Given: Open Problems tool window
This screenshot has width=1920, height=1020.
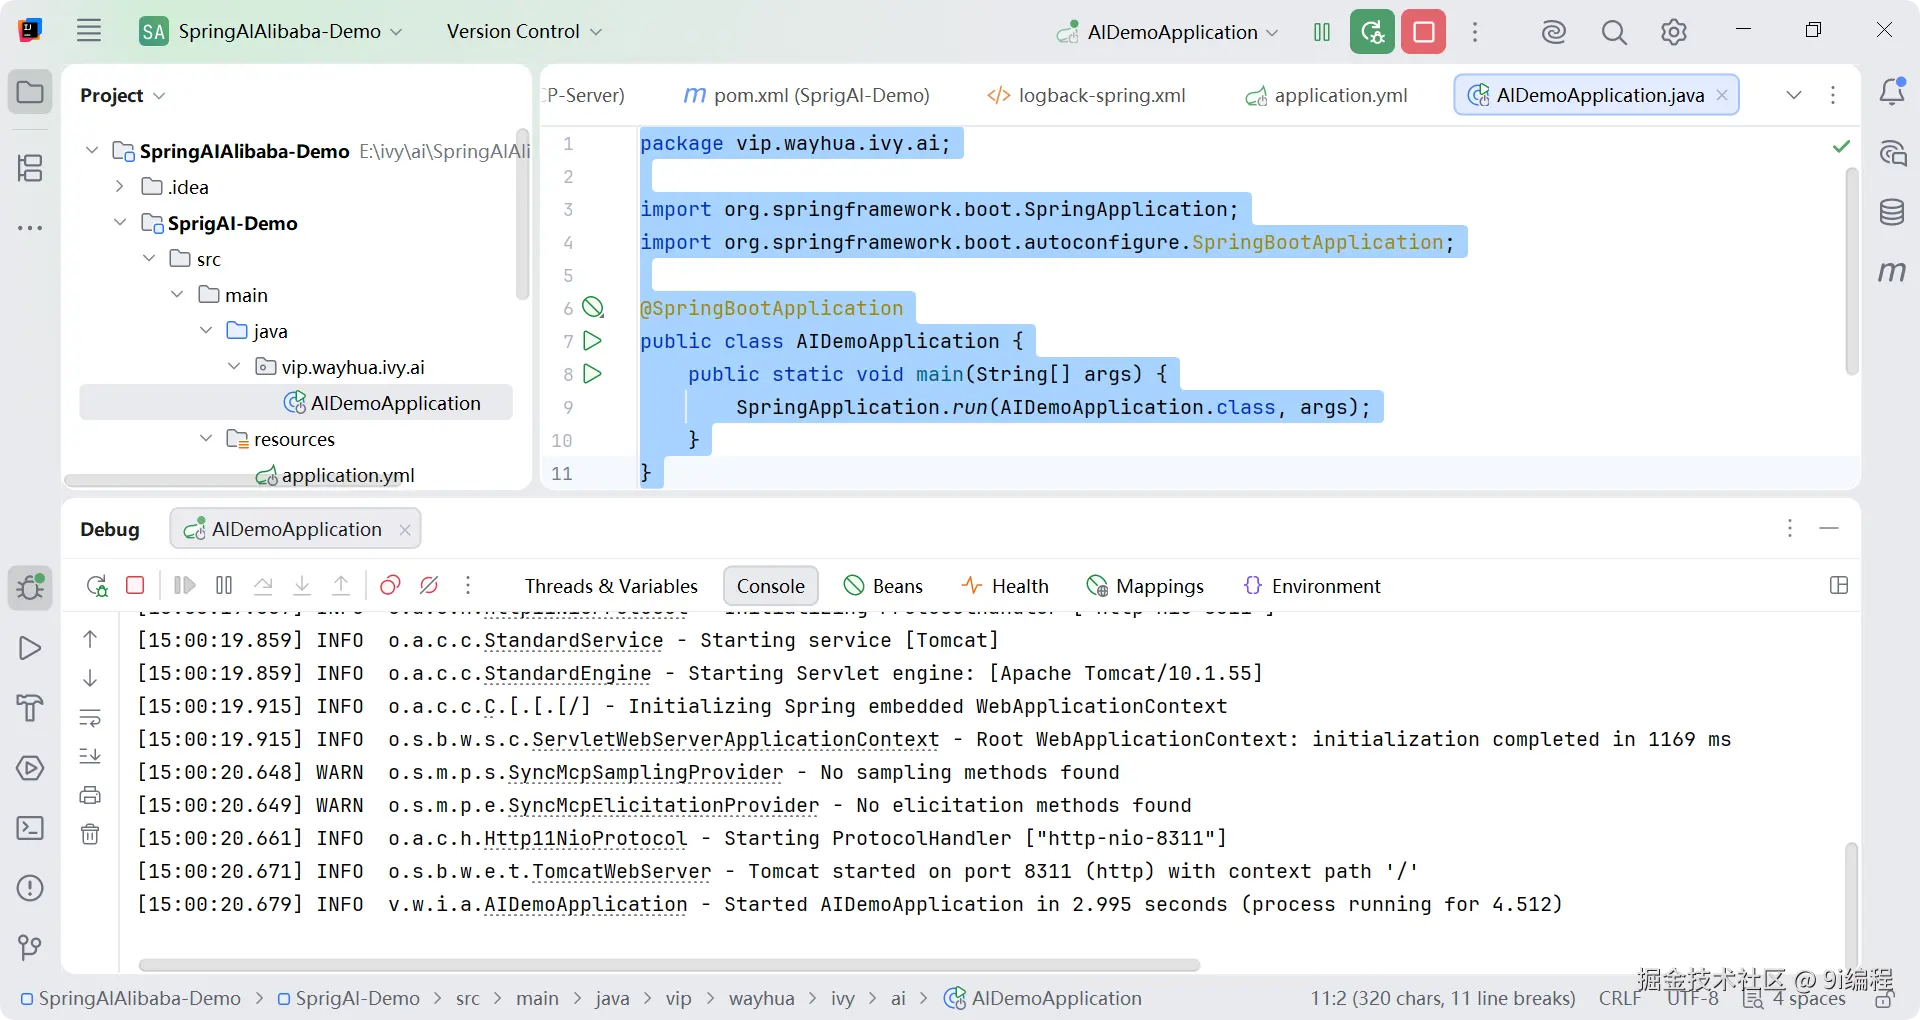Looking at the screenshot, I should tap(30, 888).
